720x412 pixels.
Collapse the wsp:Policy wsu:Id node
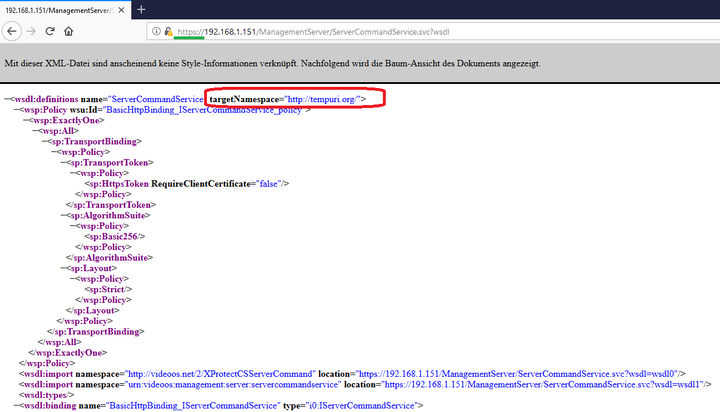(17, 110)
